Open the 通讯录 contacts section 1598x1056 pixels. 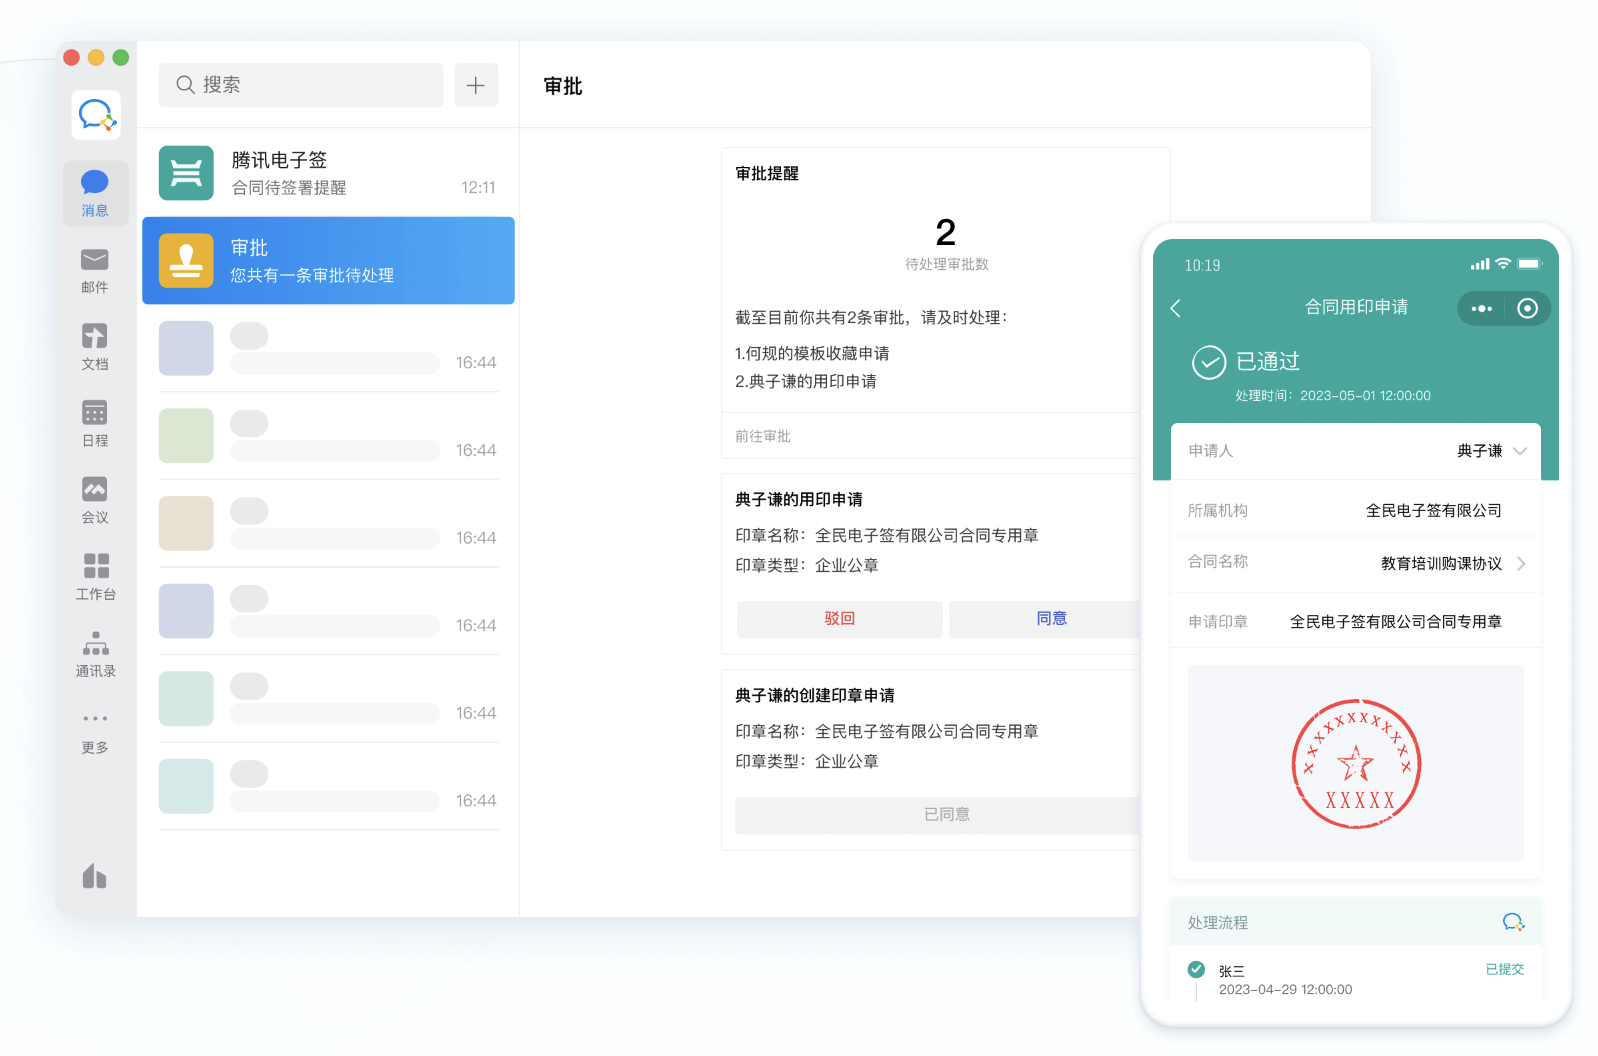coord(96,654)
